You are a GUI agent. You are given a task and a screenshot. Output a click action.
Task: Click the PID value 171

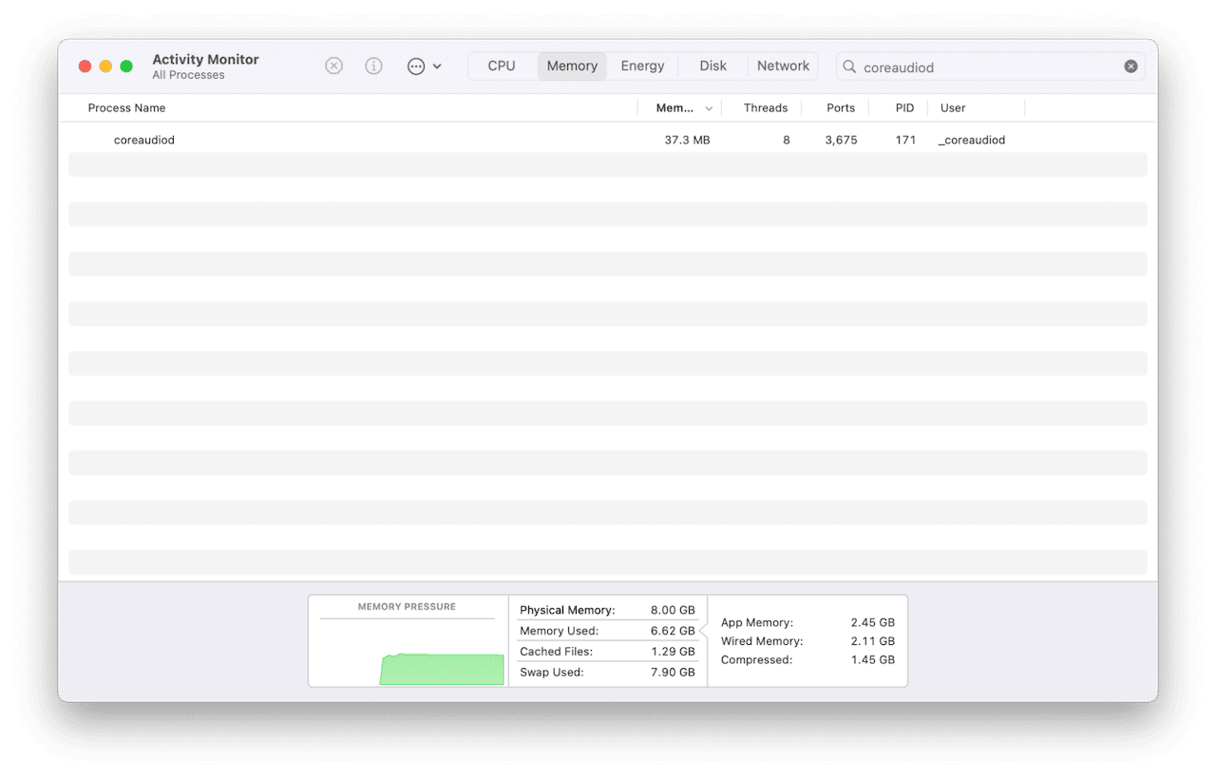tap(906, 140)
